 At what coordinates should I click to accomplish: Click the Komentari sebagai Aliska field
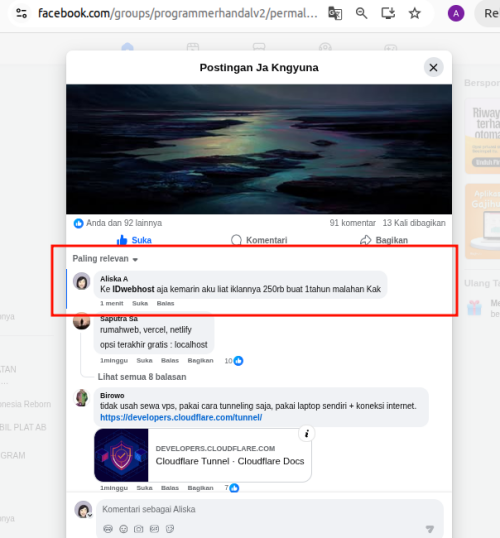[x=270, y=509]
